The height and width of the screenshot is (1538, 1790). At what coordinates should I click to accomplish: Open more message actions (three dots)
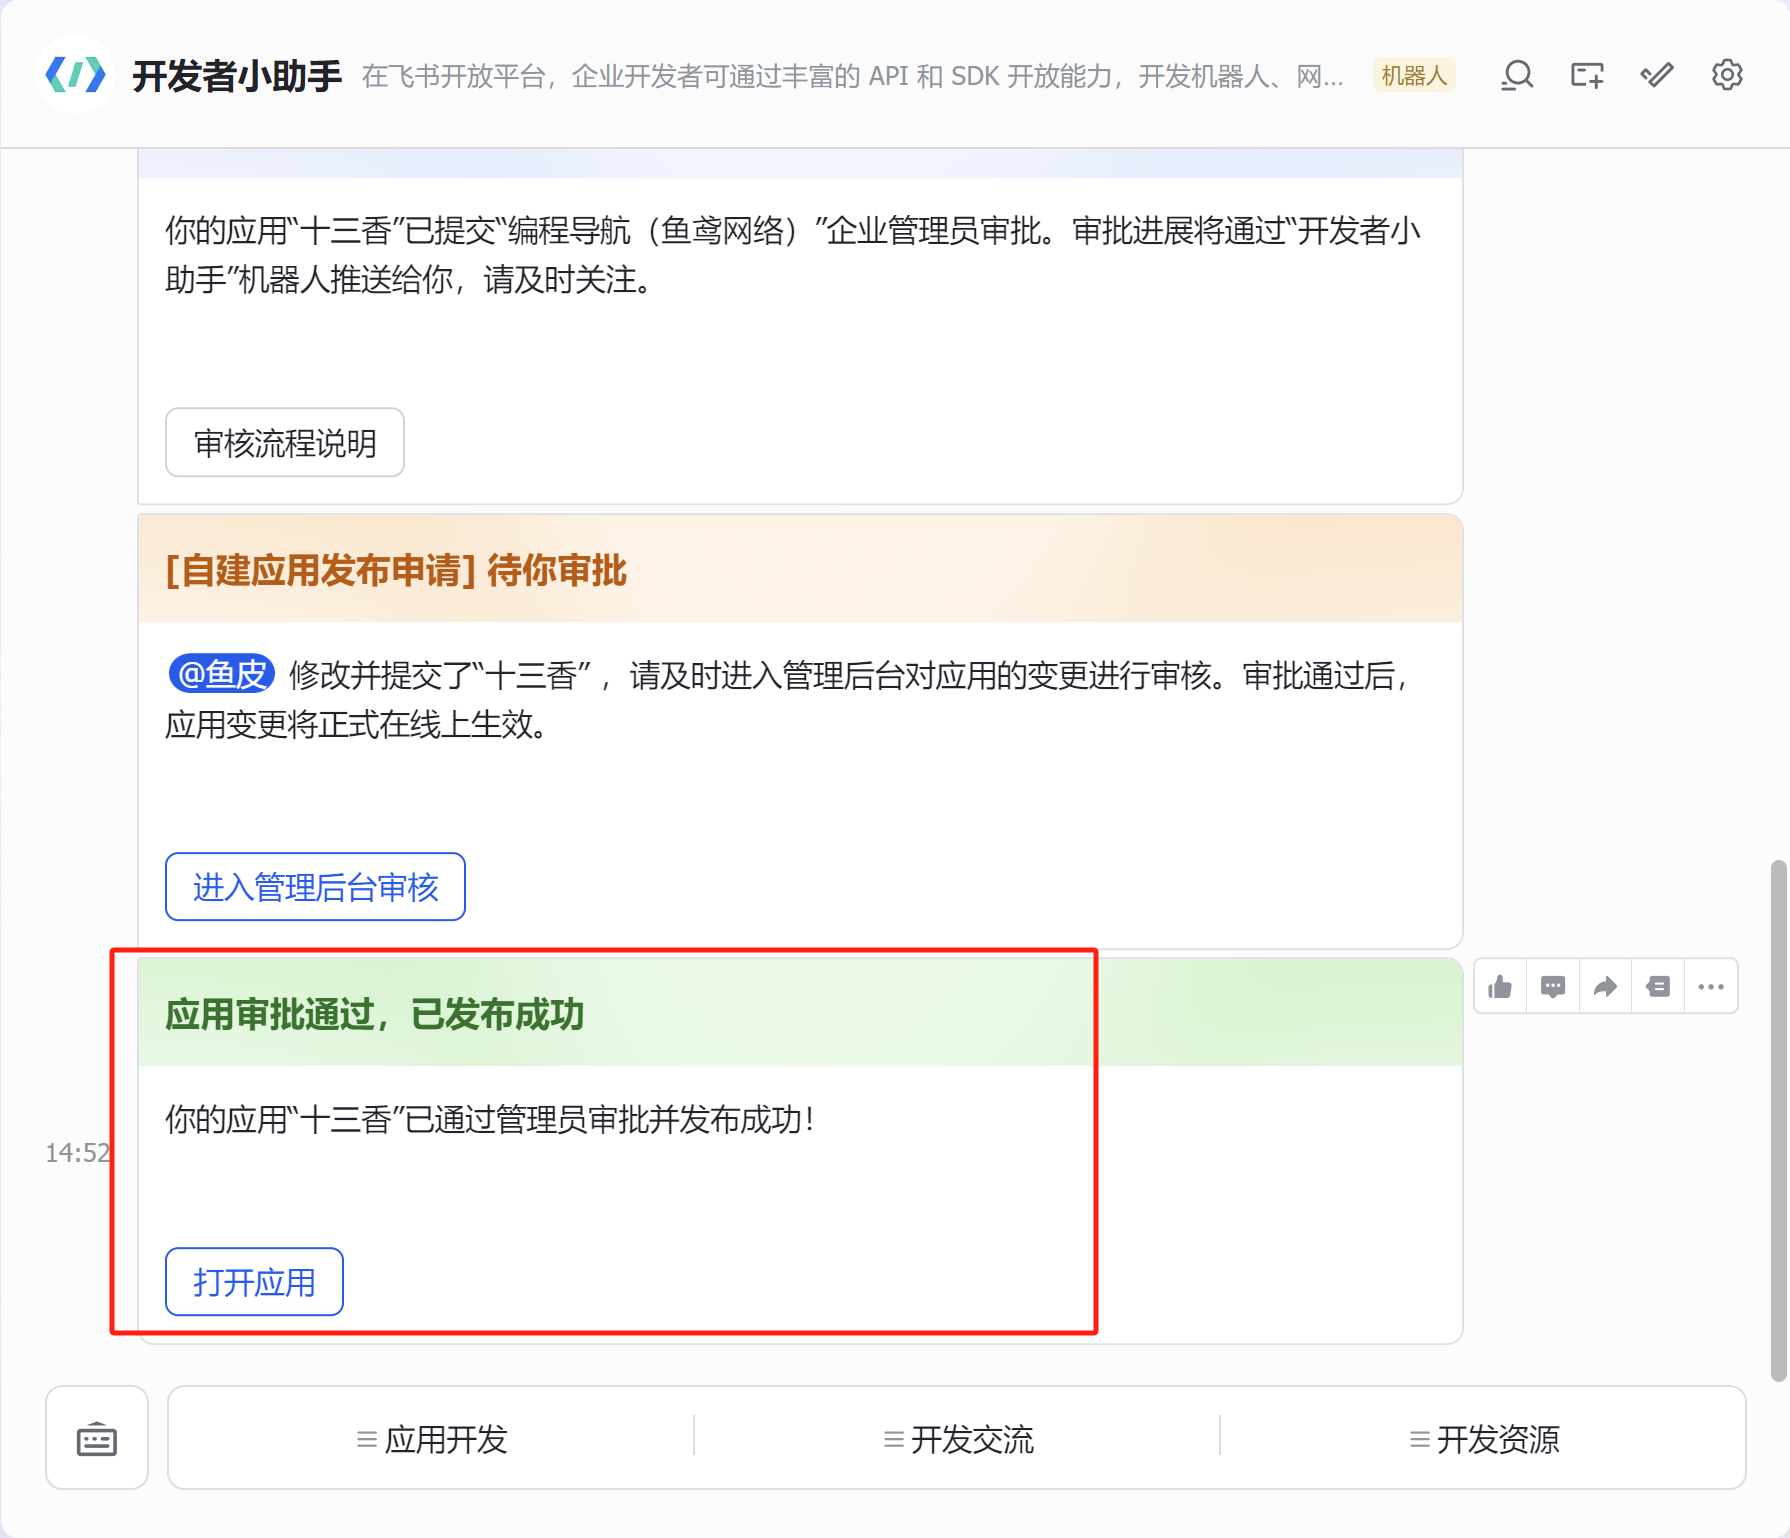1711,988
